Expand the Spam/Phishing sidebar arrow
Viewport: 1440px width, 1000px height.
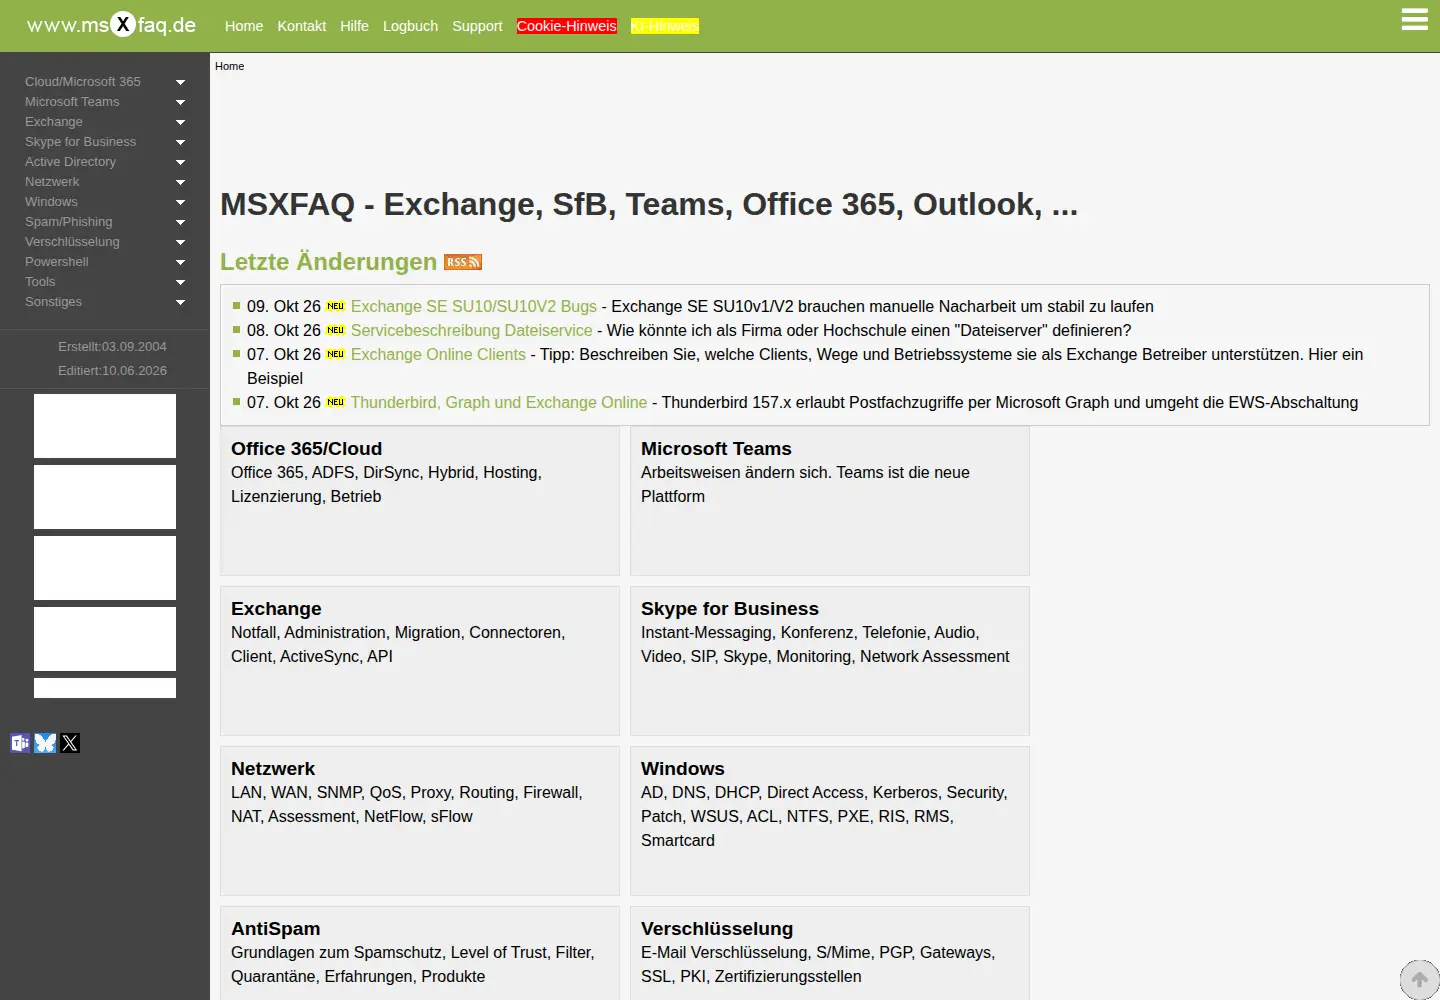(x=181, y=222)
